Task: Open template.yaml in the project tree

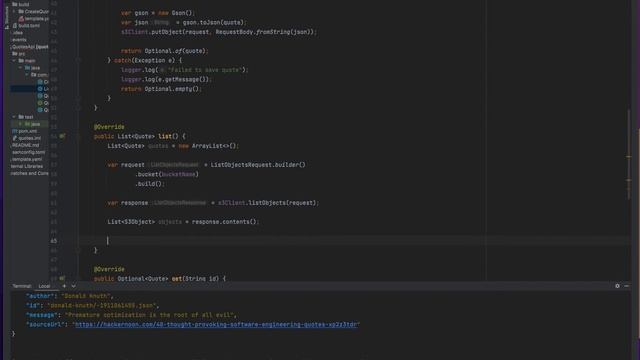Action: 27,159
